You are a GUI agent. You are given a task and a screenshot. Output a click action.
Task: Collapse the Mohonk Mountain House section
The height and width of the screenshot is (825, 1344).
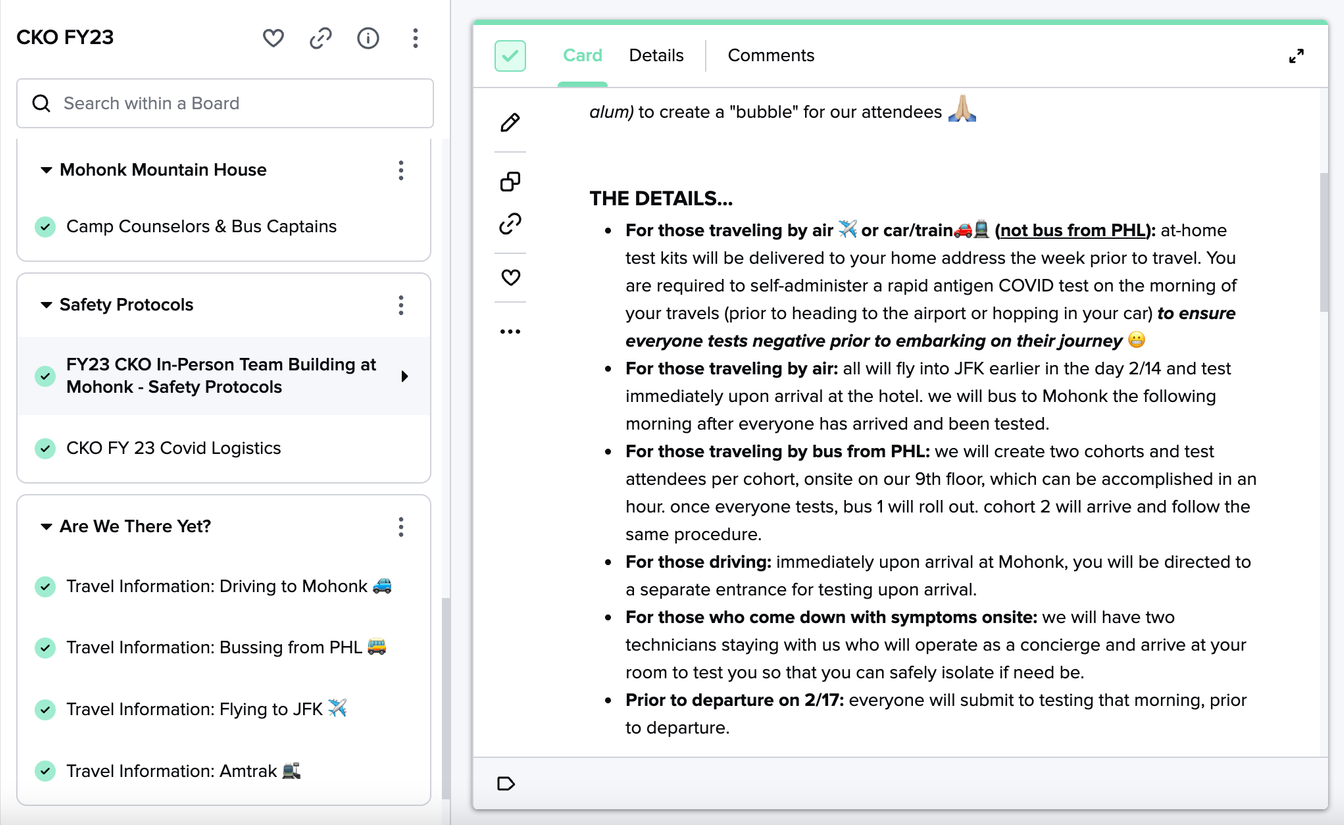coord(46,170)
